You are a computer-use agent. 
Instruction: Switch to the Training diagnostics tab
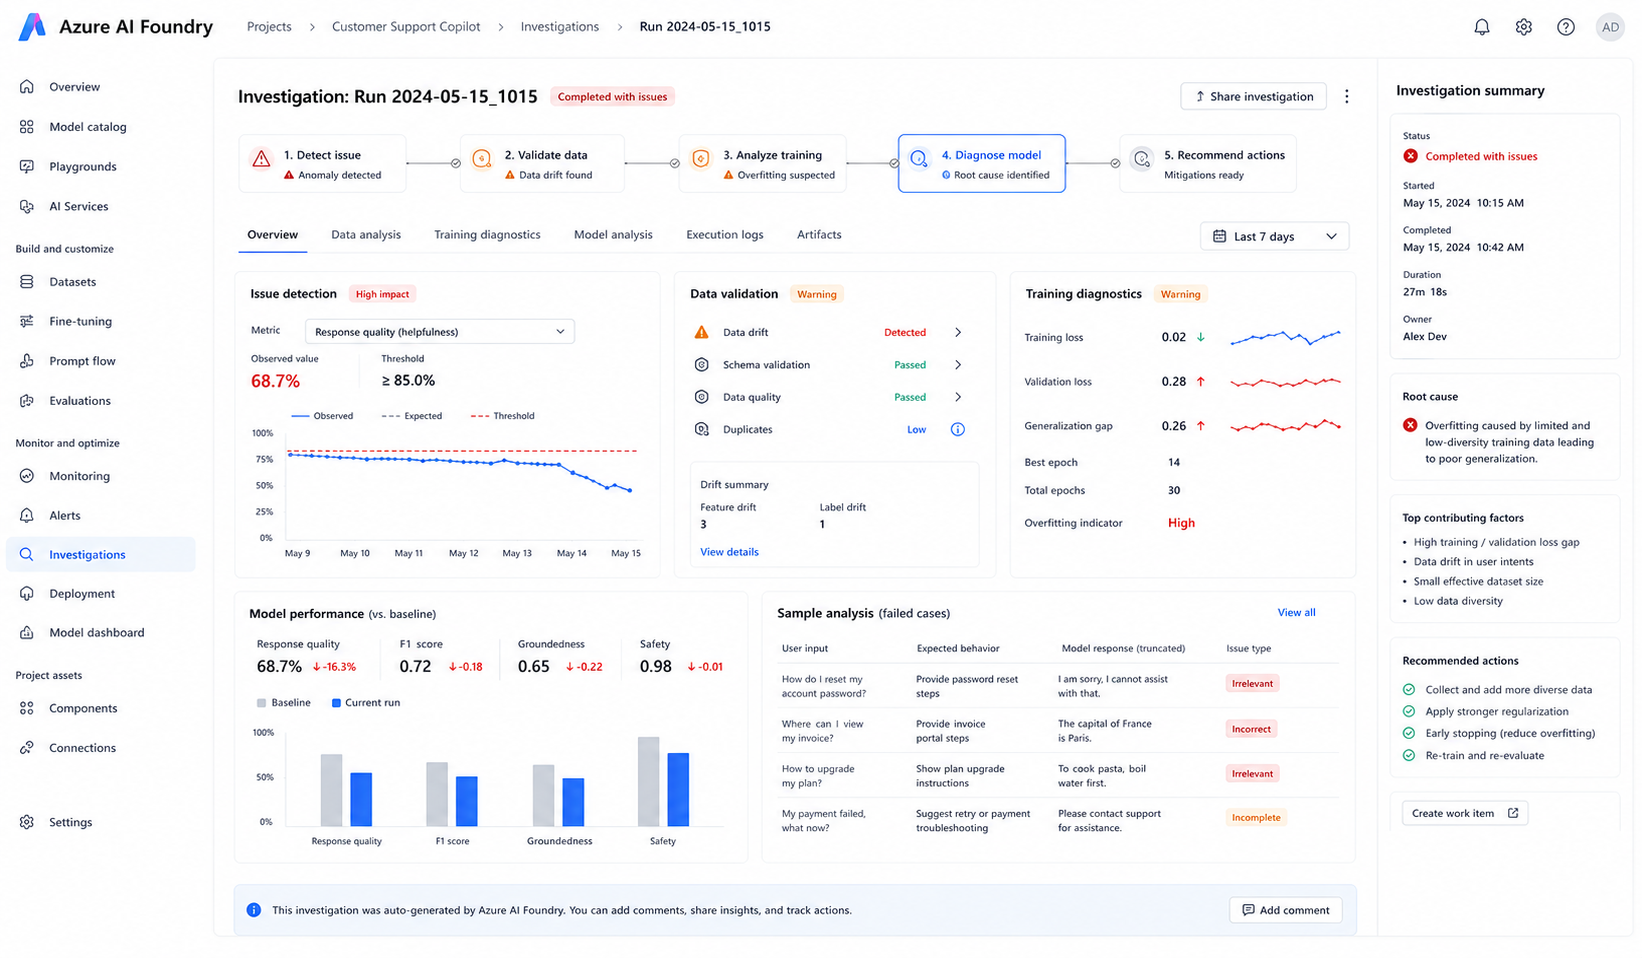tap(487, 235)
